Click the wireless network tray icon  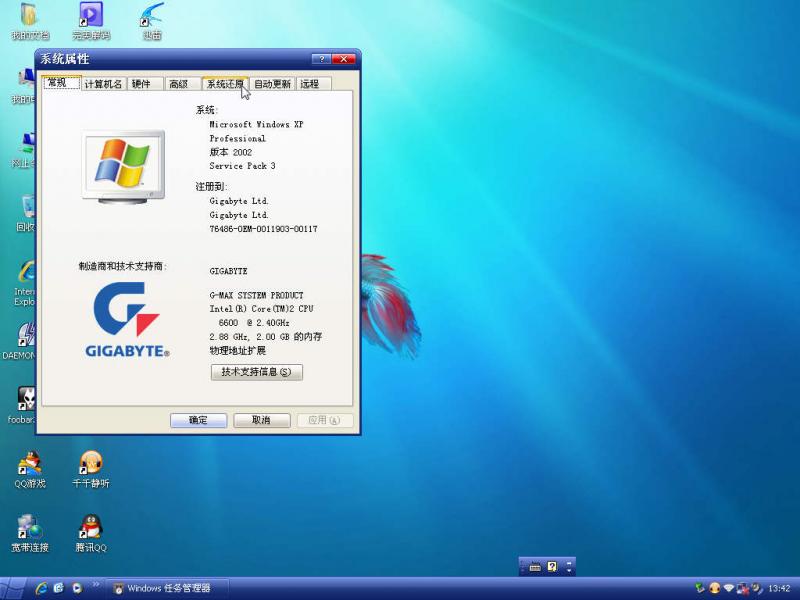coord(729,588)
